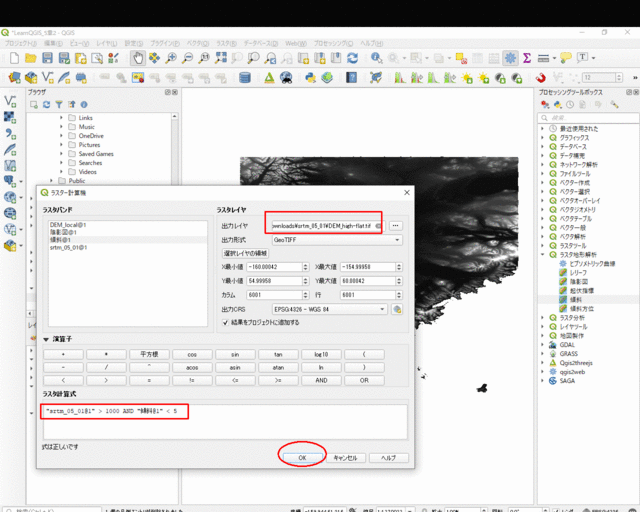Click the OR operator button
This screenshot has height=512, width=640.
(364, 380)
